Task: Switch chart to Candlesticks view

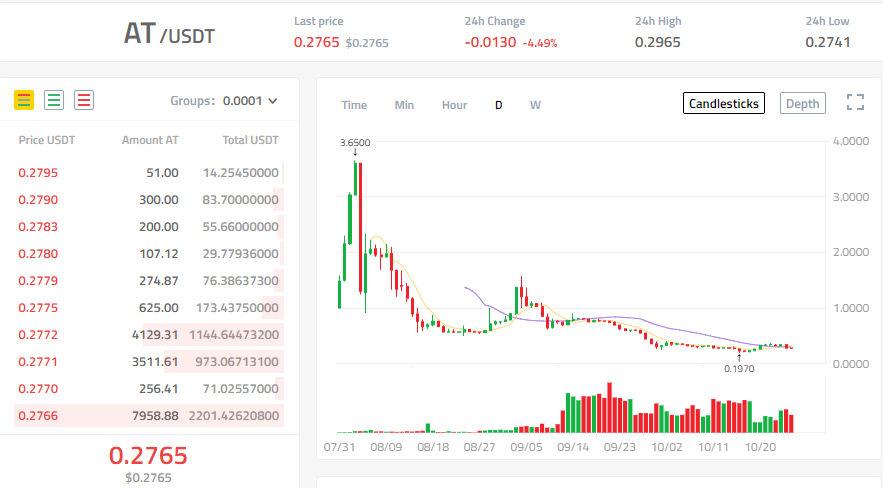Action: (724, 103)
